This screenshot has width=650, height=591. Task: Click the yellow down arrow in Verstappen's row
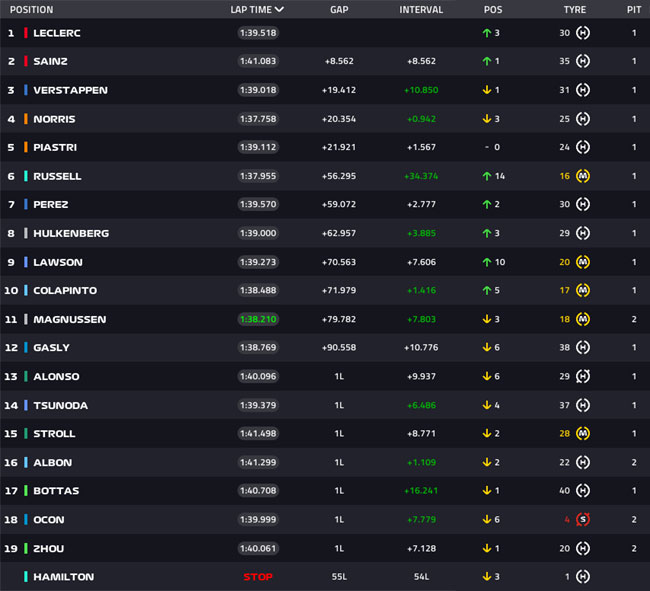(487, 90)
